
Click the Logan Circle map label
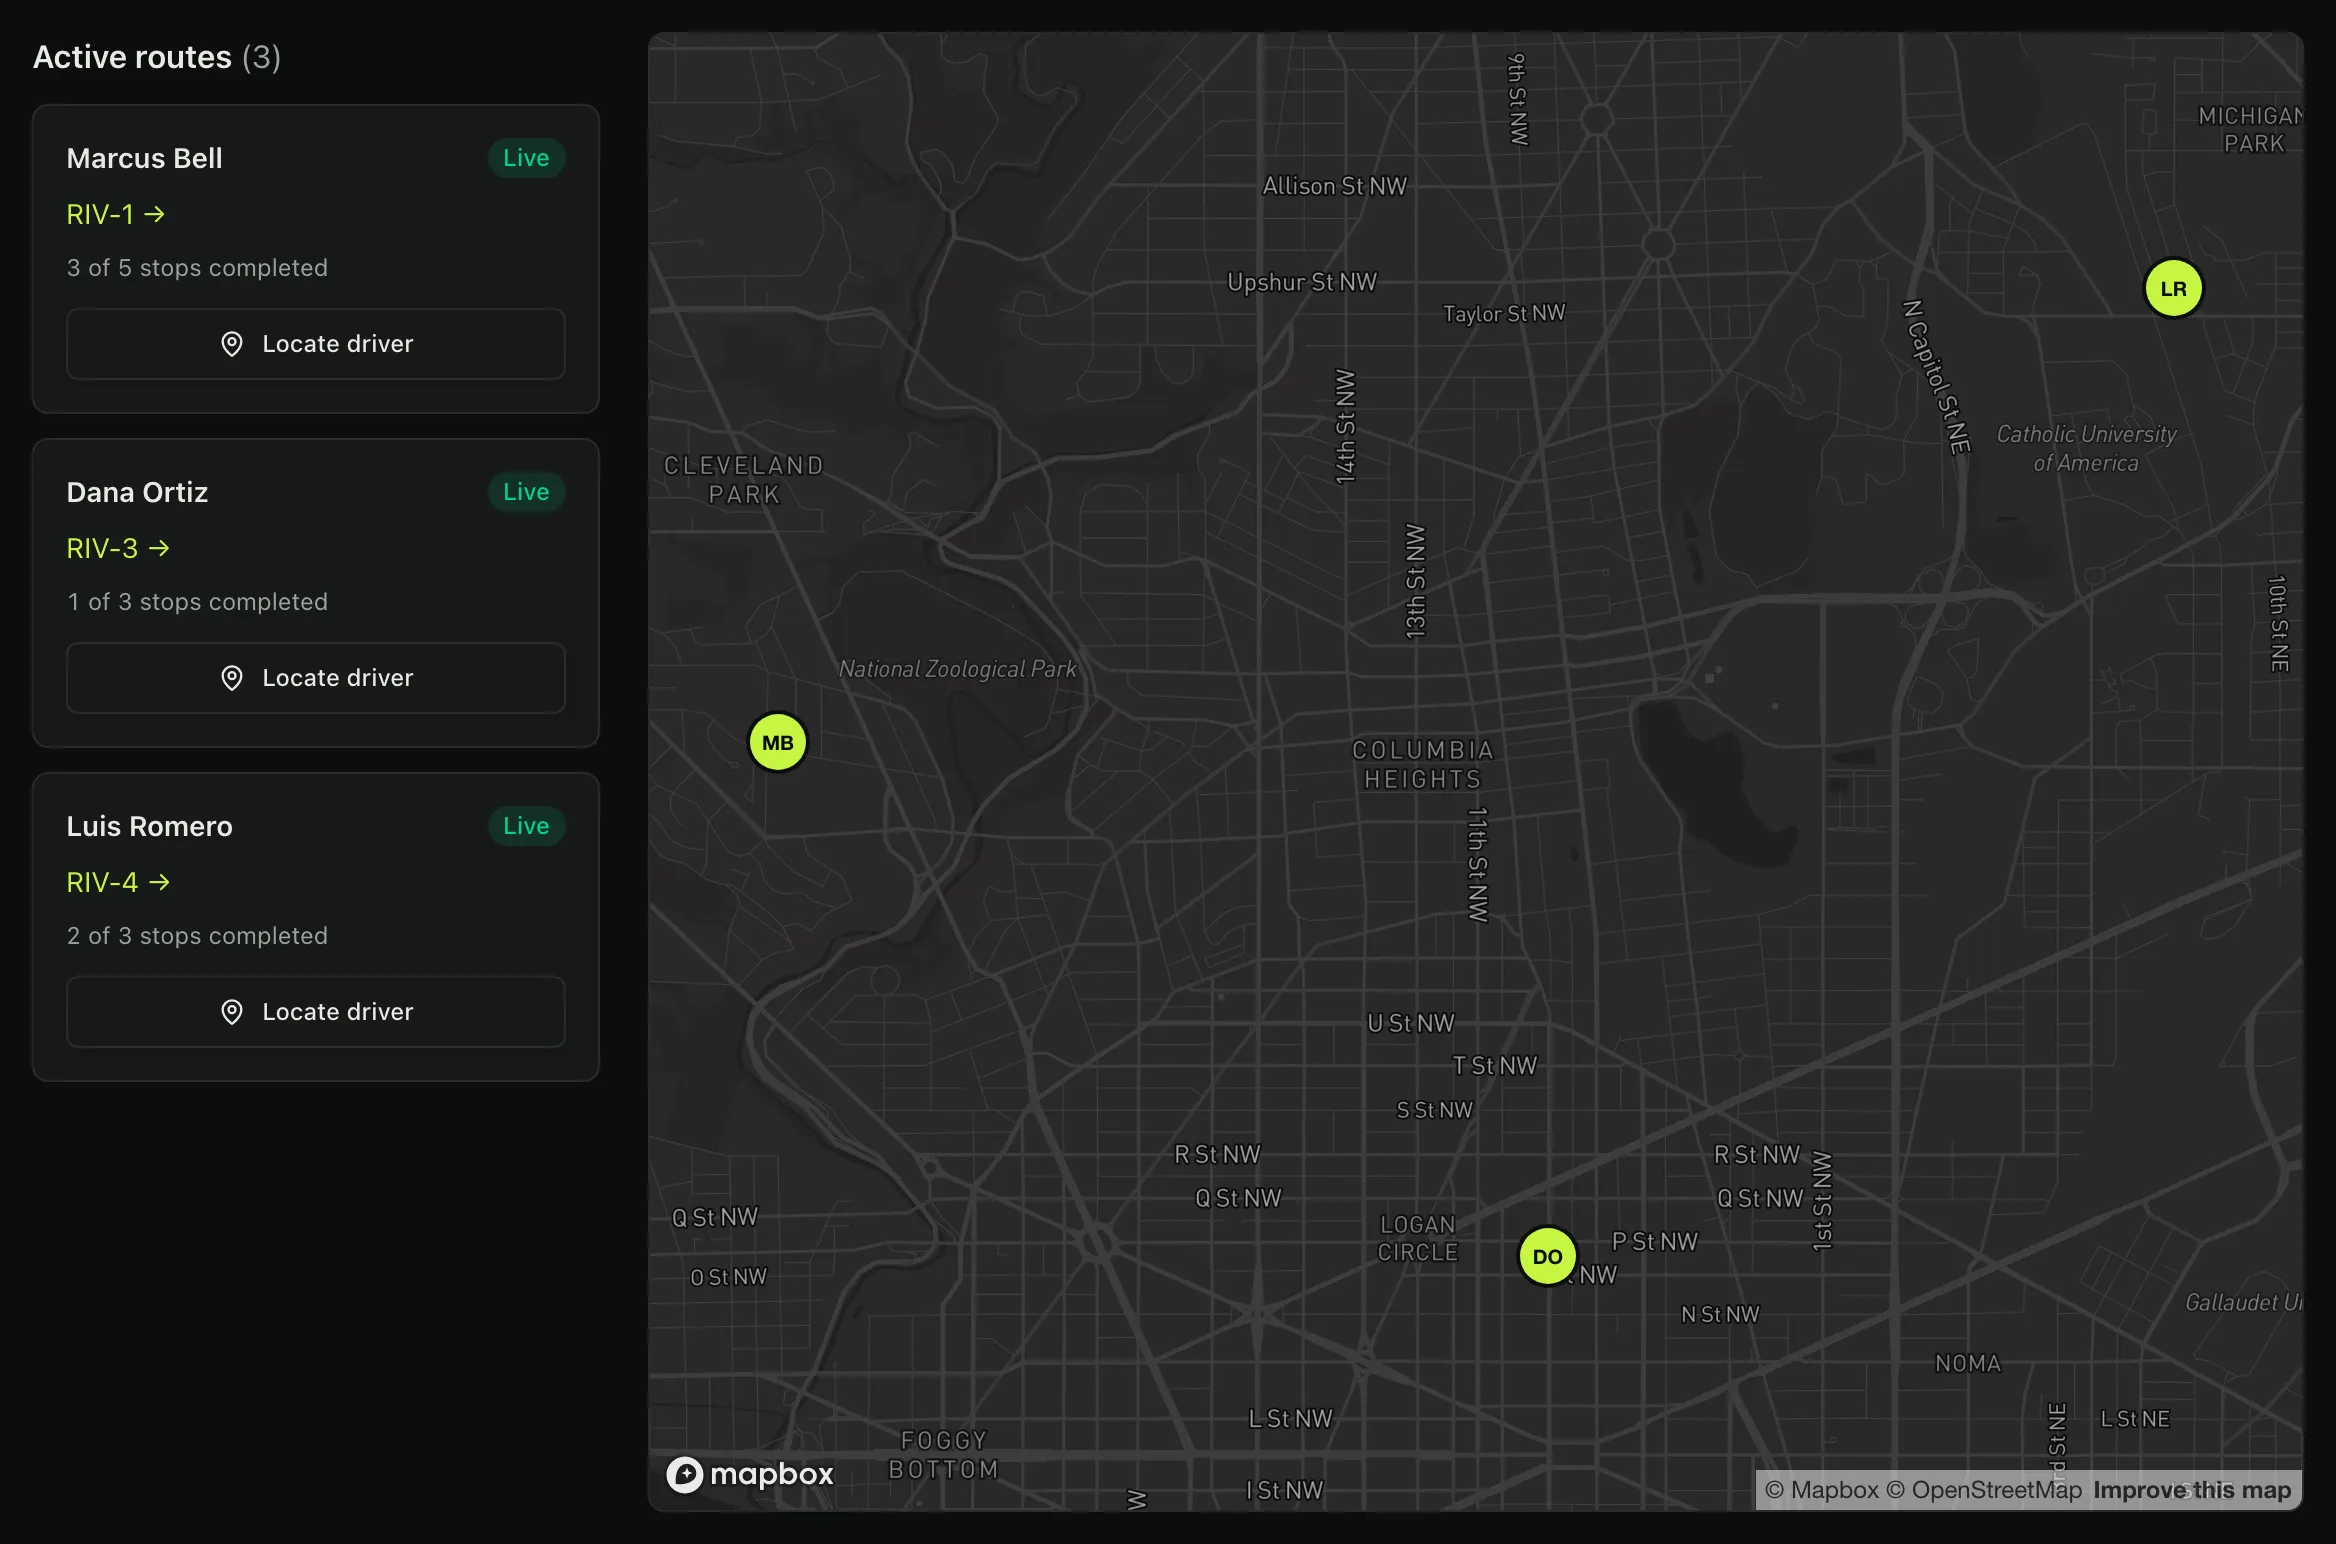tap(1418, 1238)
